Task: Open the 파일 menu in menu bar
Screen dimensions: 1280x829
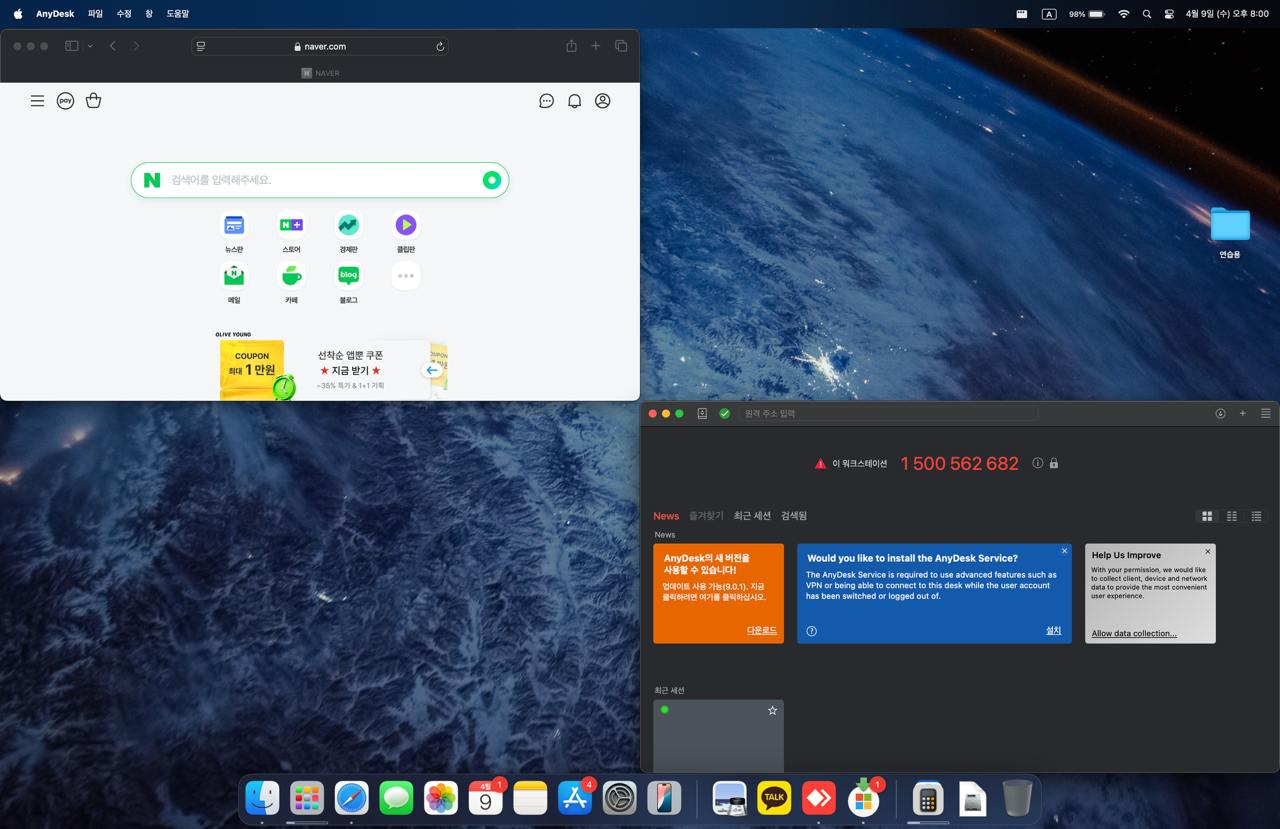Action: click(x=95, y=14)
